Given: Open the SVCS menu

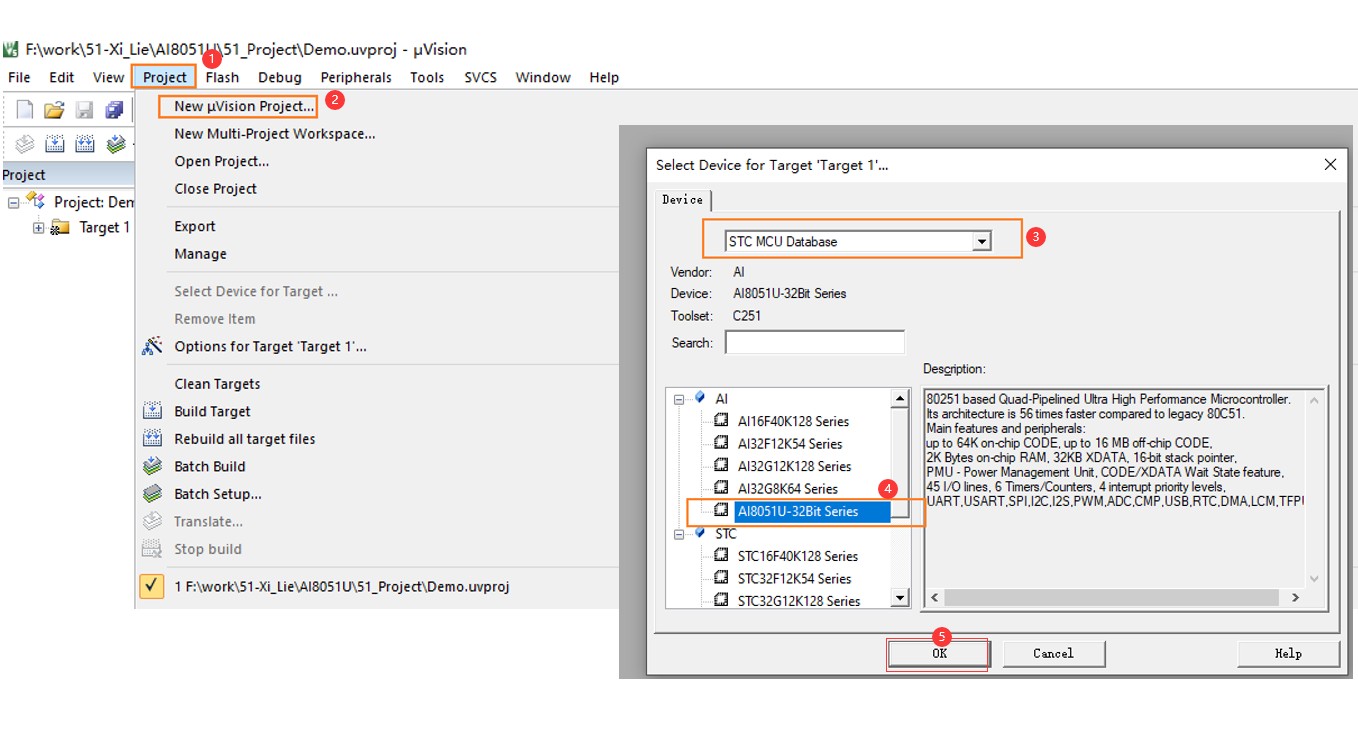Looking at the screenshot, I should [x=480, y=77].
